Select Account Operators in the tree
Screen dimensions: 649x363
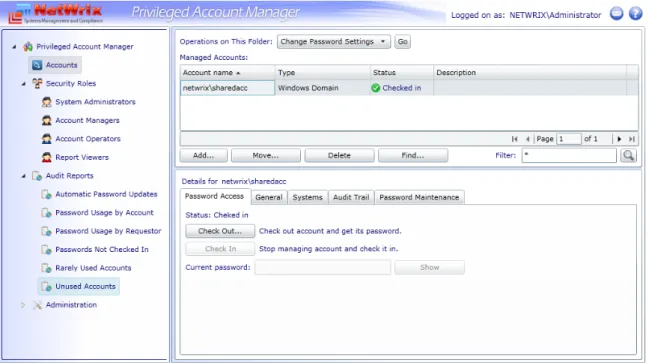[88, 139]
